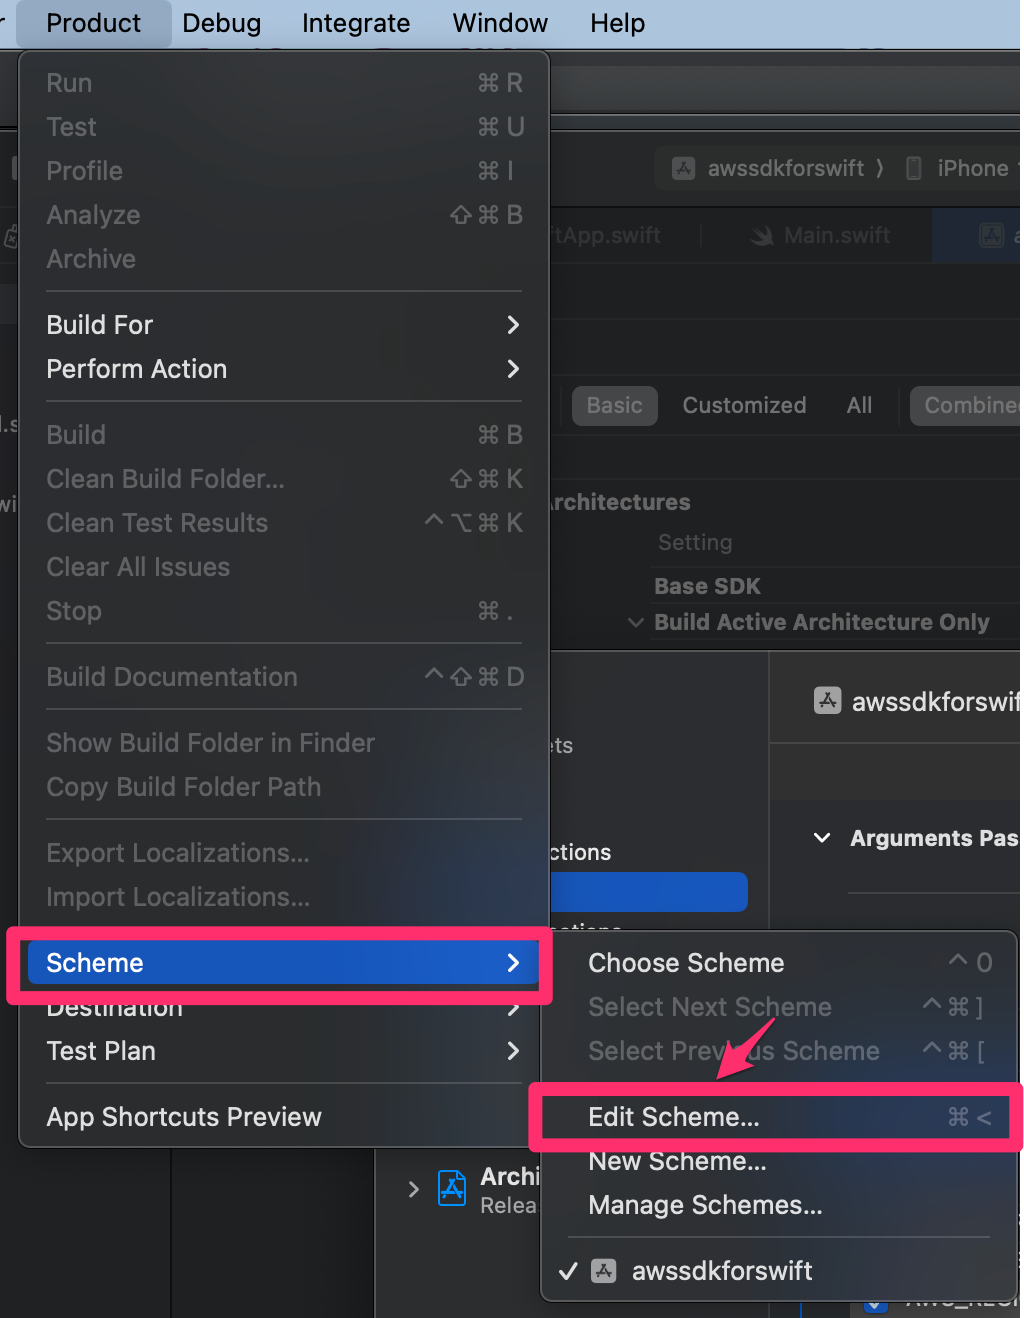The image size is (1024, 1318).
Task: Open Manage Schemes dialog
Action: [x=705, y=1205]
